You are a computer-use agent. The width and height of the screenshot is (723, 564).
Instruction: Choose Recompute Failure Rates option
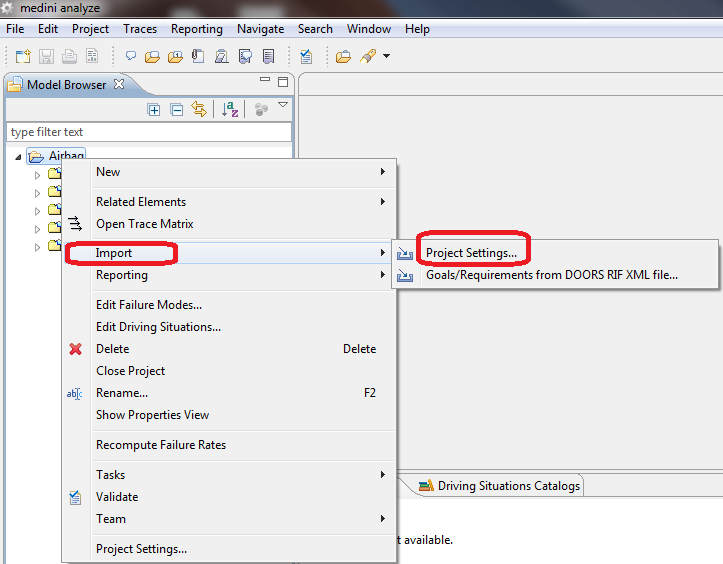pos(160,445)
